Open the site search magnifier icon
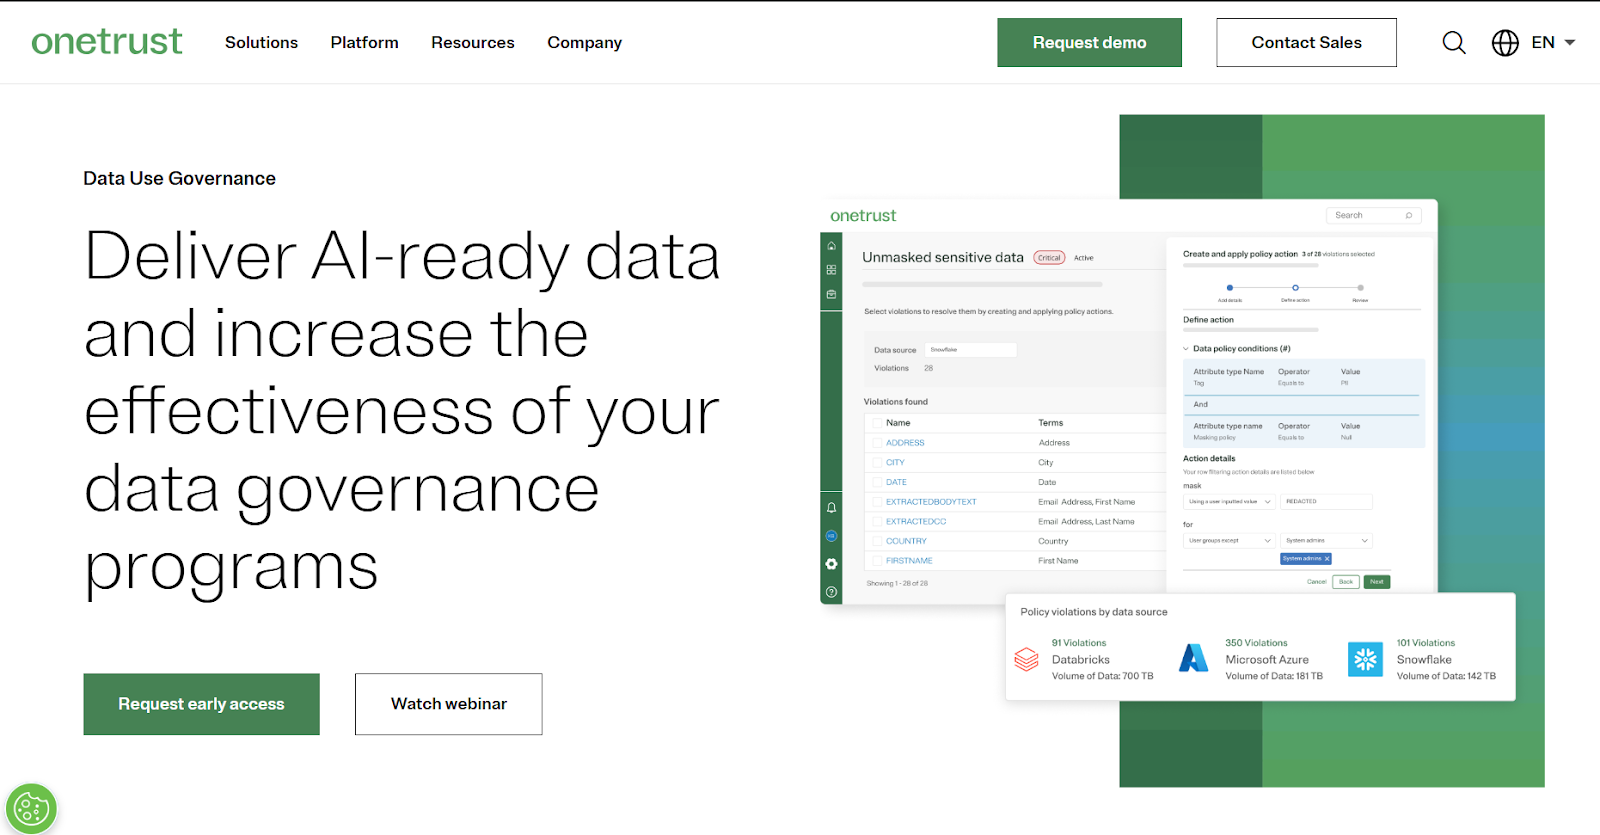1600x835 pixels. point(1454,43)
